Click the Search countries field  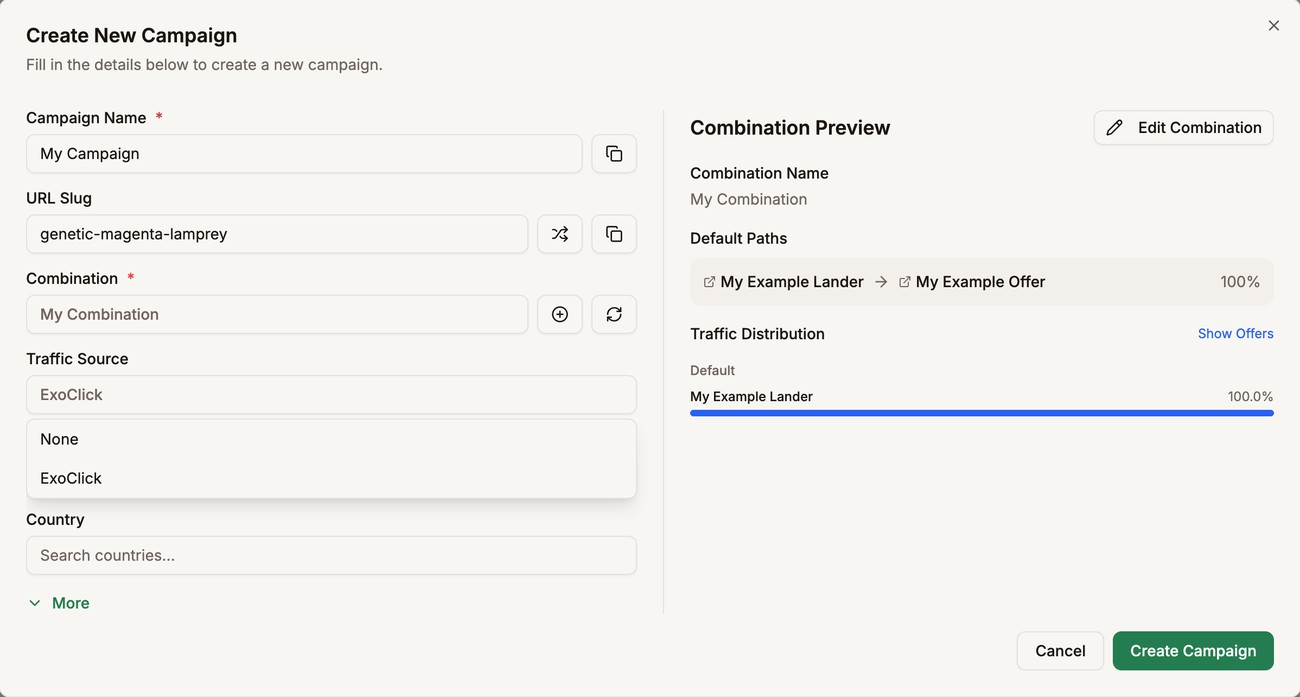click(x=331, y=555)
